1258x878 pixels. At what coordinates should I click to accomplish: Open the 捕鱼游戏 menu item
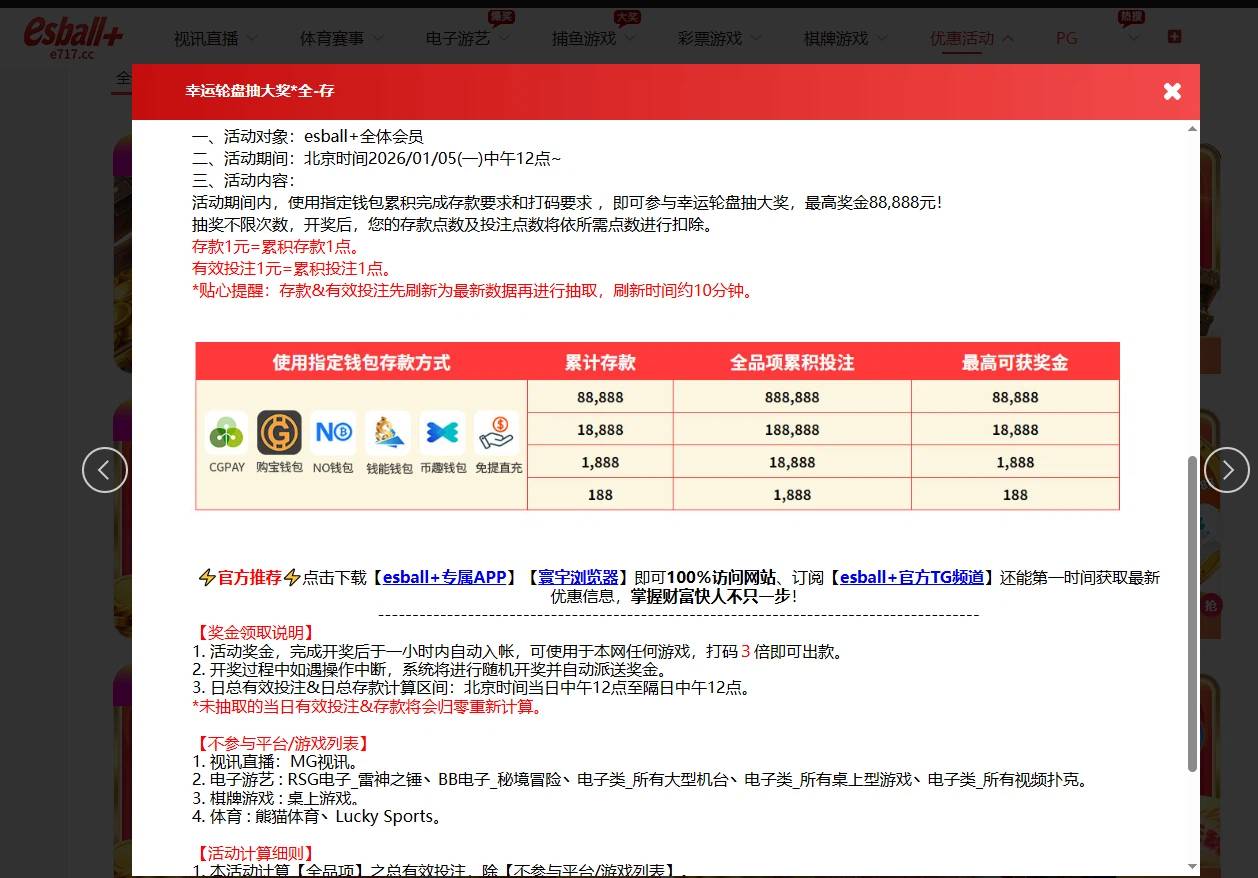[584, 38]
